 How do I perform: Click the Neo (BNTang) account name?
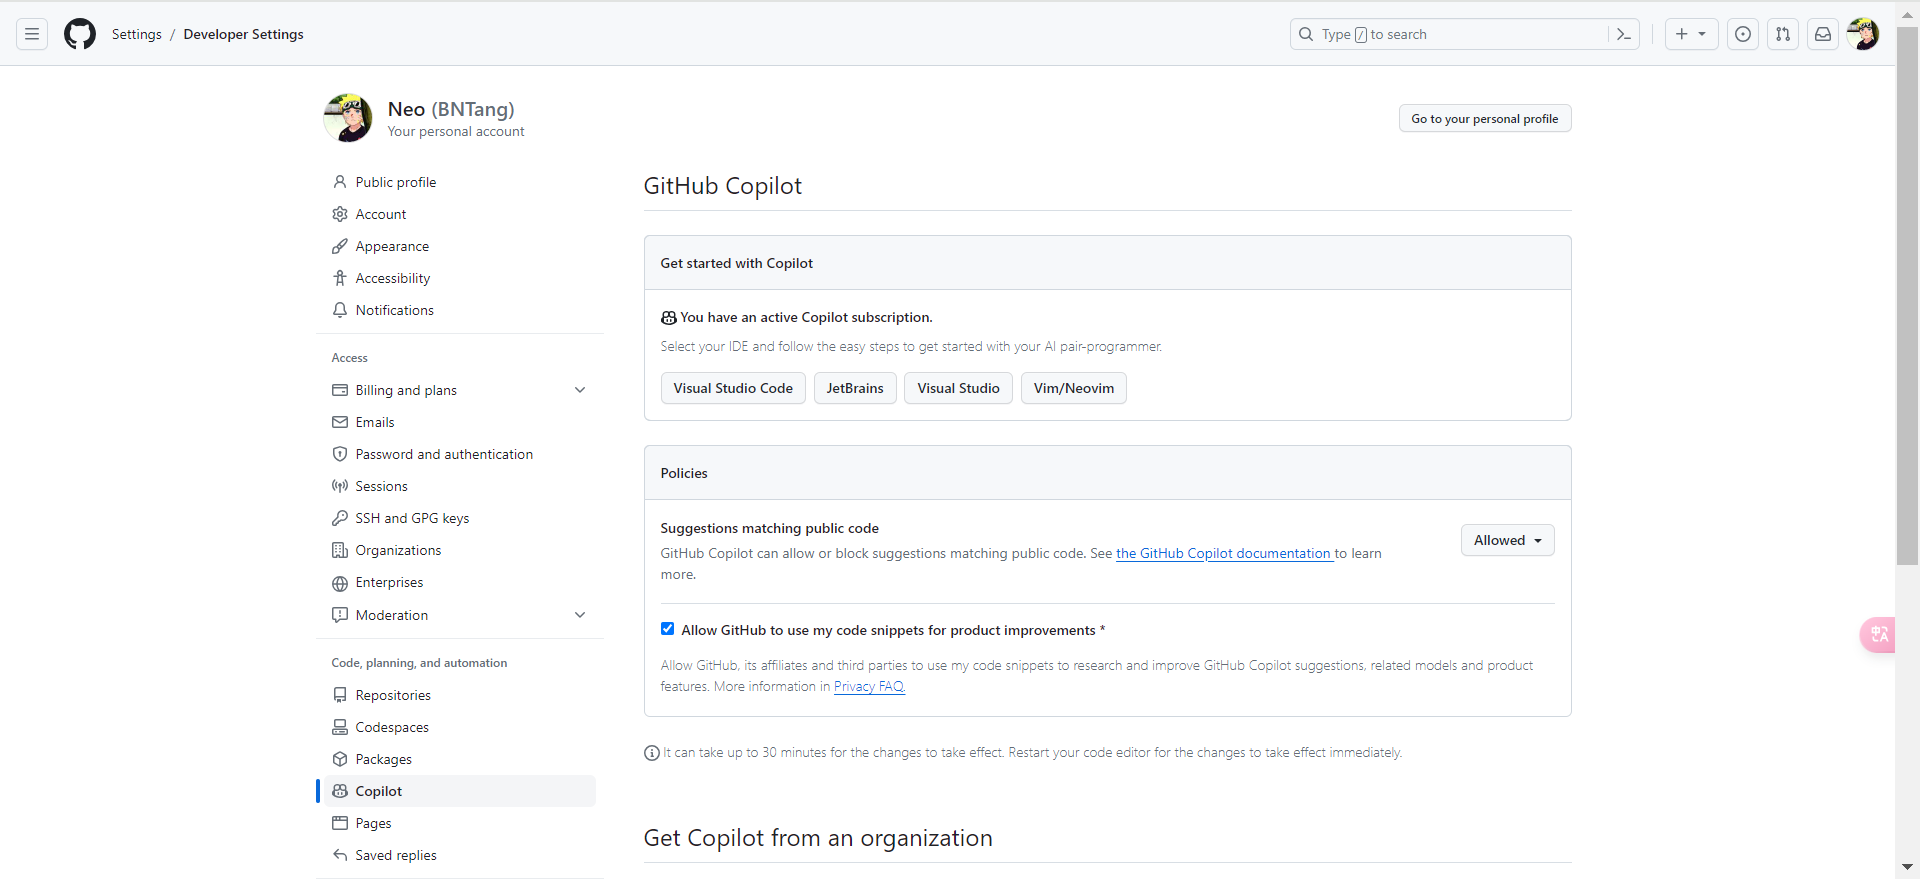[451, 109]
